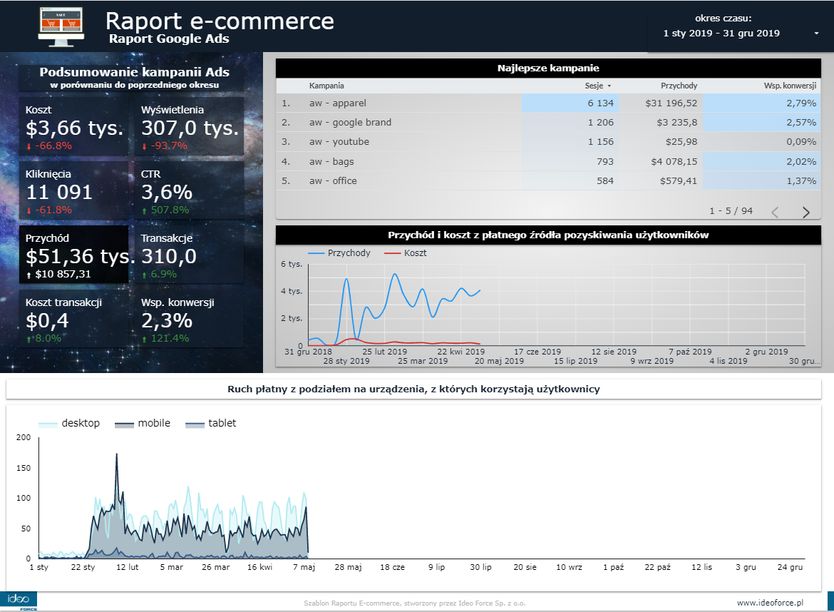The height and width of the screenshot is (612, 834).
Task: Go to previous page of campaigns table
Action: tap(774, 212)
